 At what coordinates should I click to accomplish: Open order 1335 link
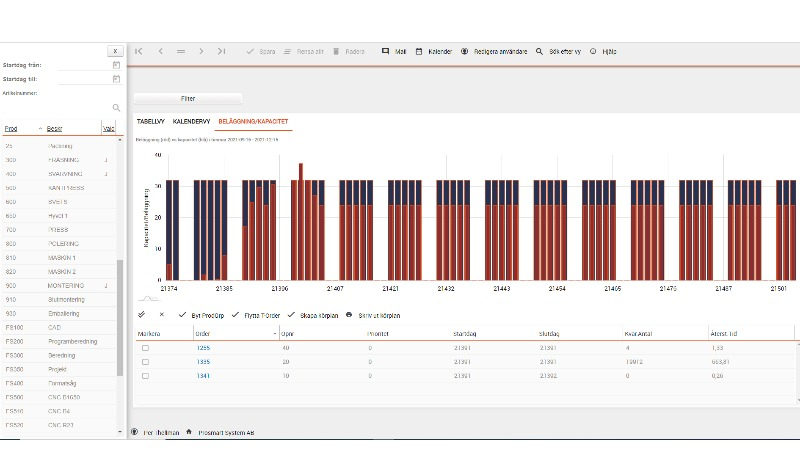203,362
